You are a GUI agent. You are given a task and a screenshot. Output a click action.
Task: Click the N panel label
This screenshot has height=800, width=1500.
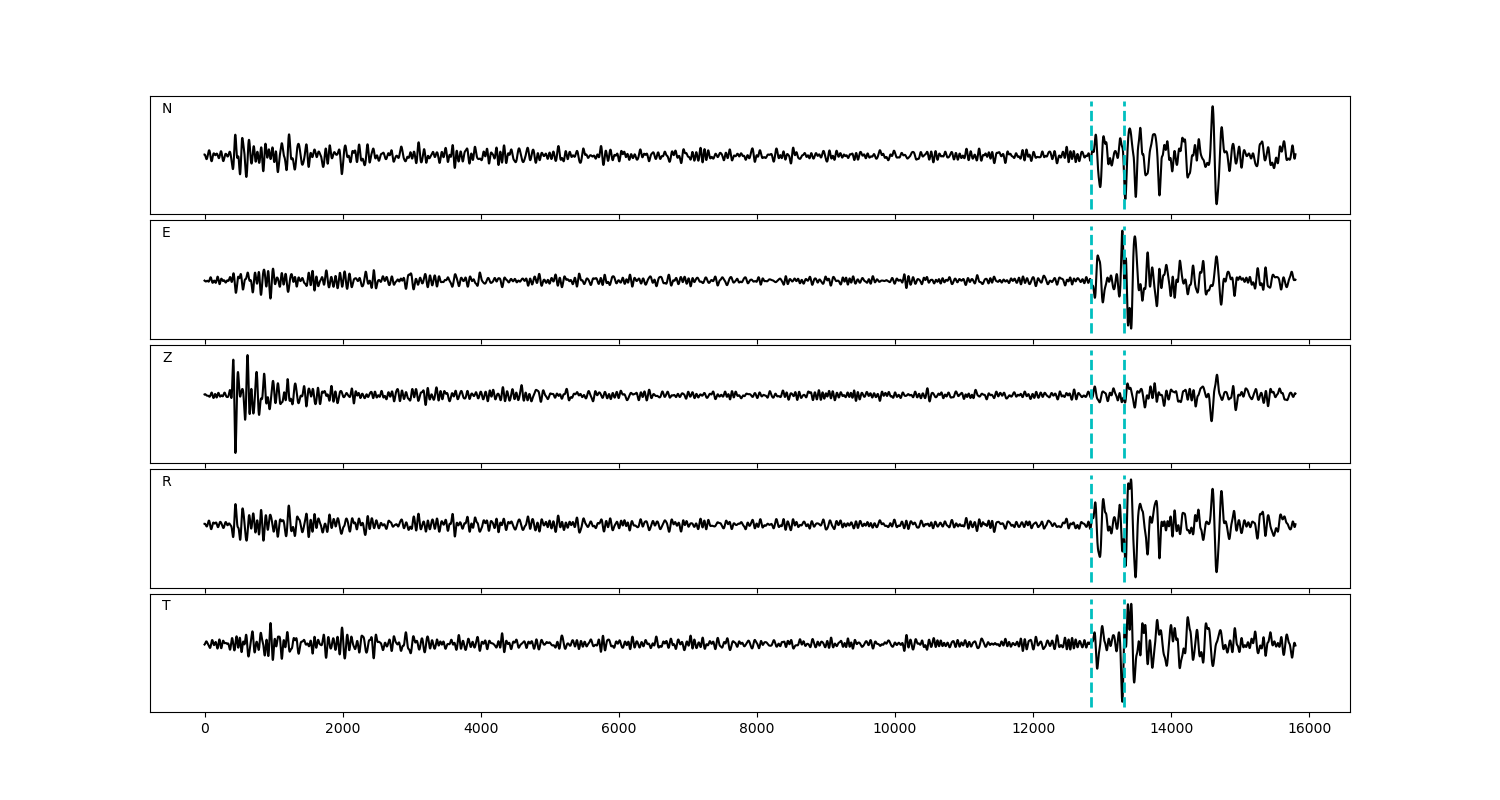(167, 109)
